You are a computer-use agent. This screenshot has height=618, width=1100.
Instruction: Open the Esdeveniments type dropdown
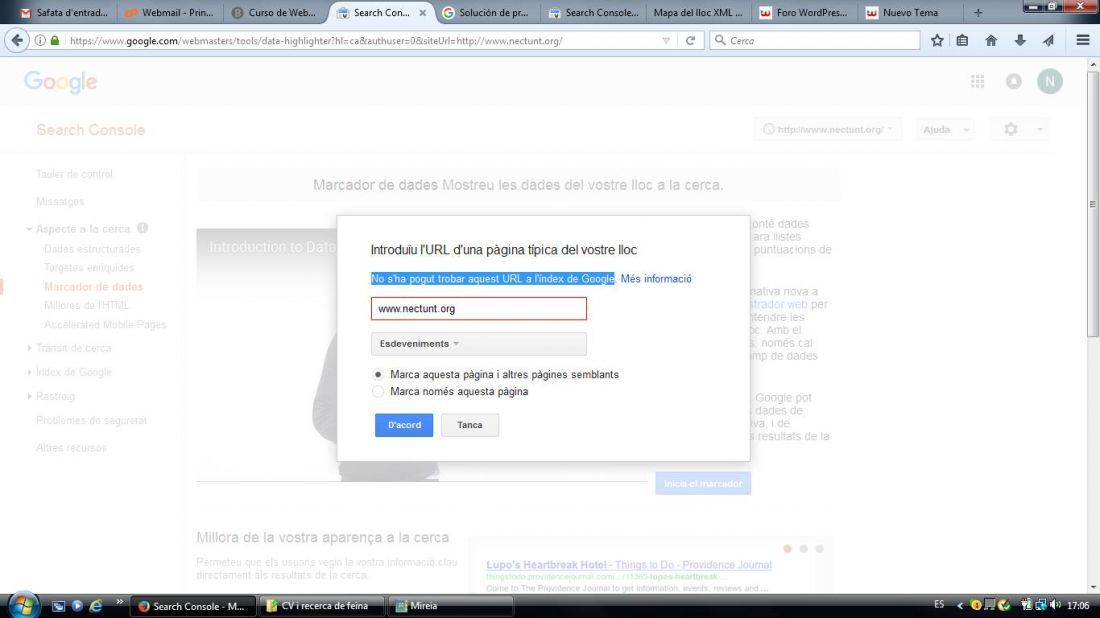point(478,344)
